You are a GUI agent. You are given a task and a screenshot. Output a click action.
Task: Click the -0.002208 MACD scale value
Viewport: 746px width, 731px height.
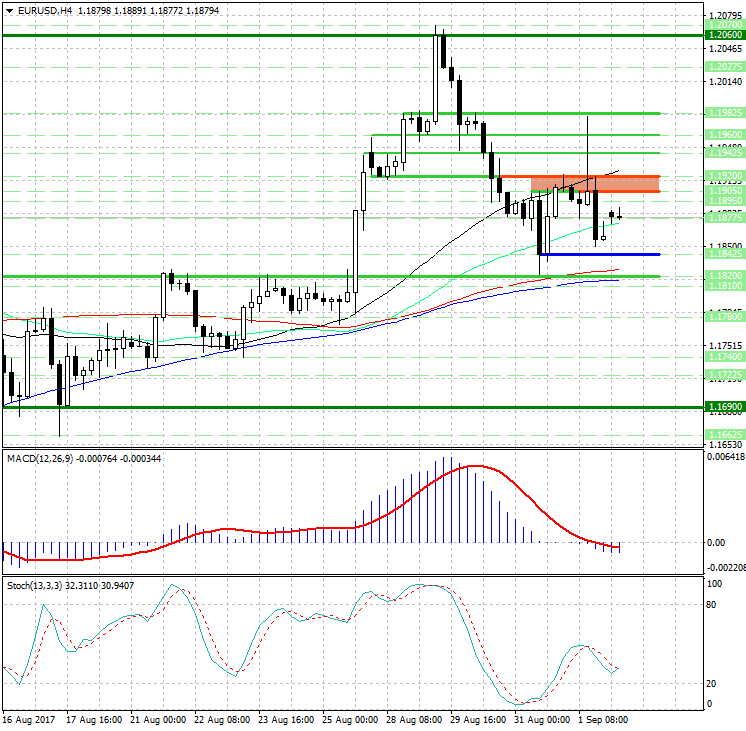point(726,568)
